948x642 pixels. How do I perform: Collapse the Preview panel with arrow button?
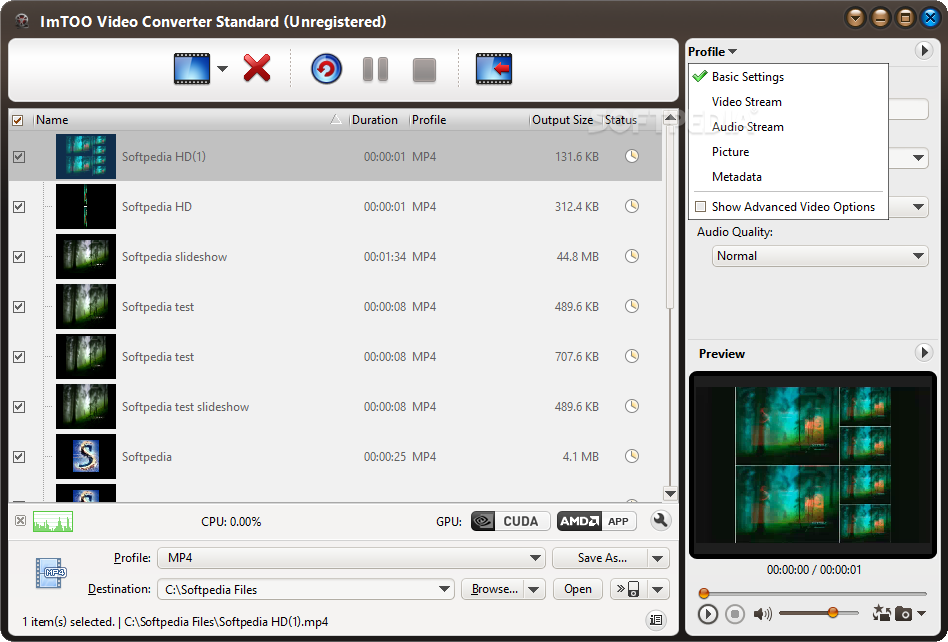[x=924, y=352]
